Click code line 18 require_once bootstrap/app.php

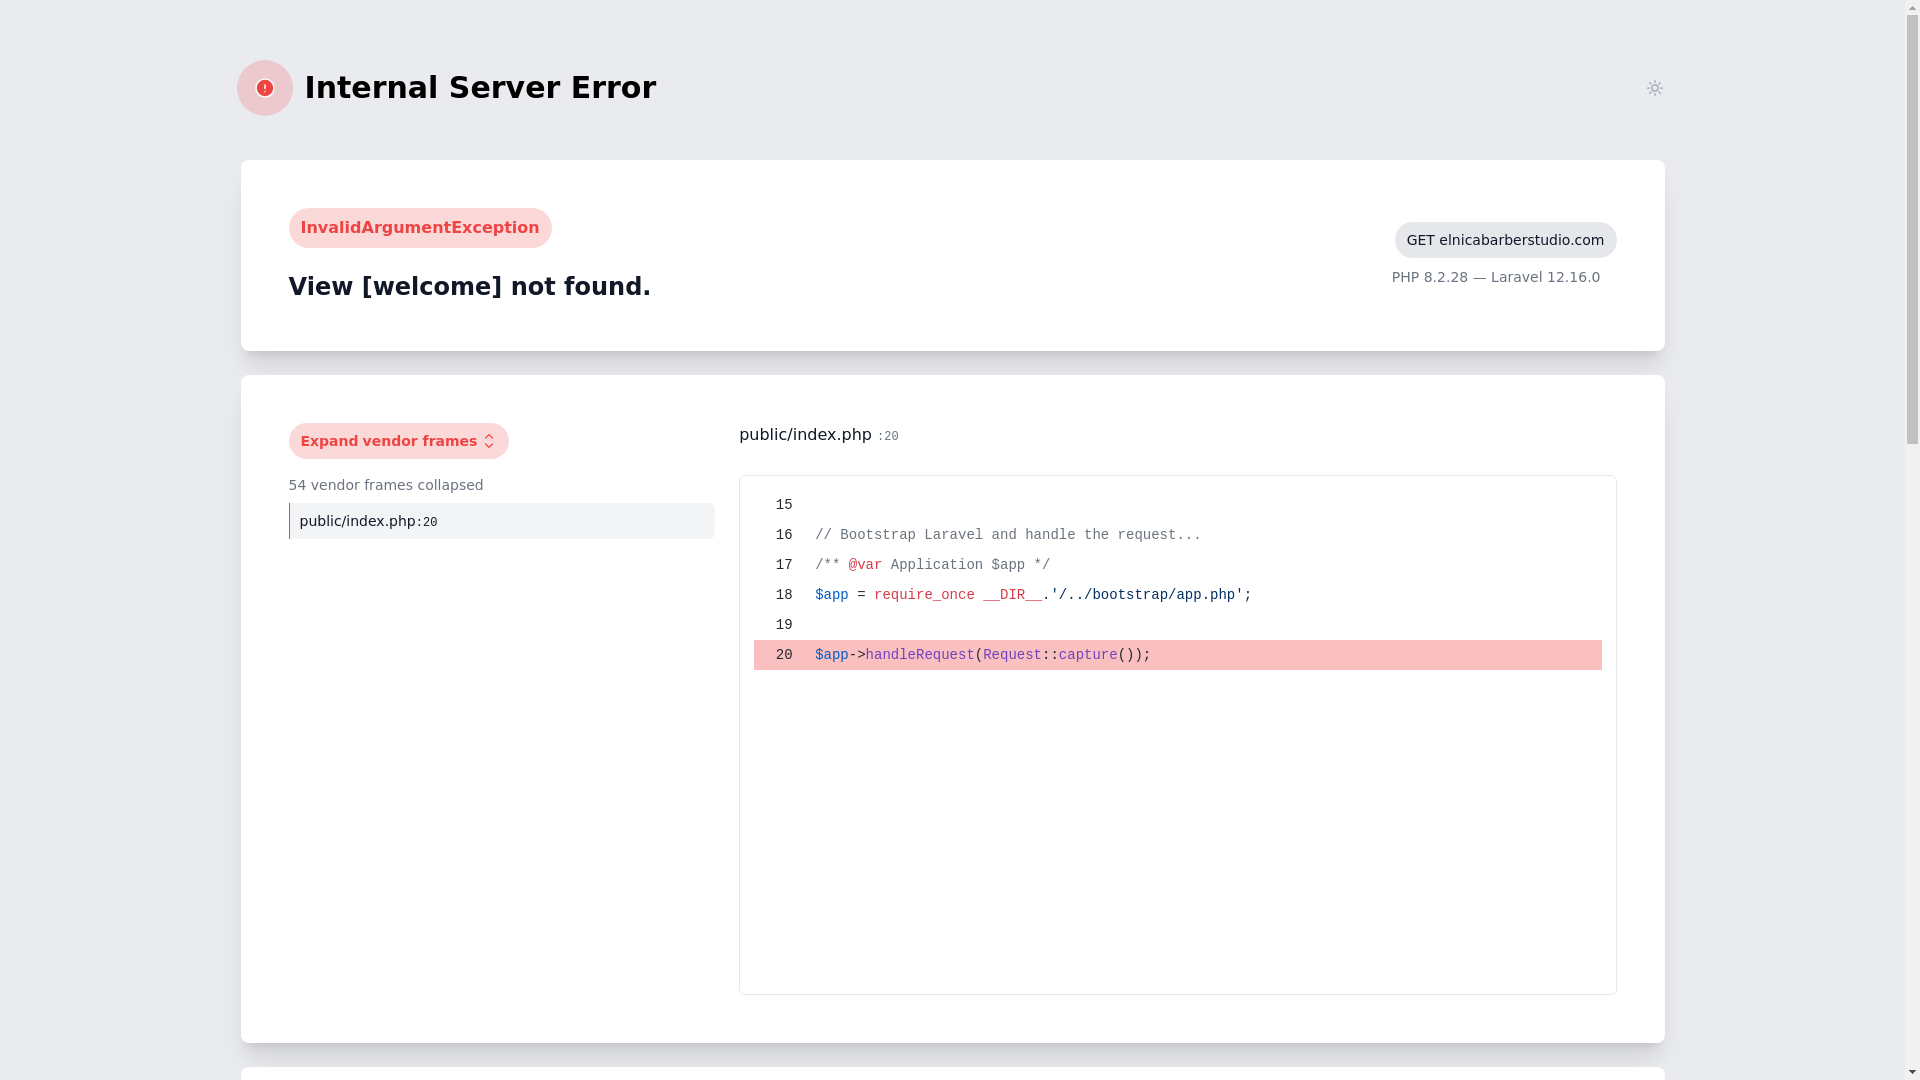tap(1177, 595)
